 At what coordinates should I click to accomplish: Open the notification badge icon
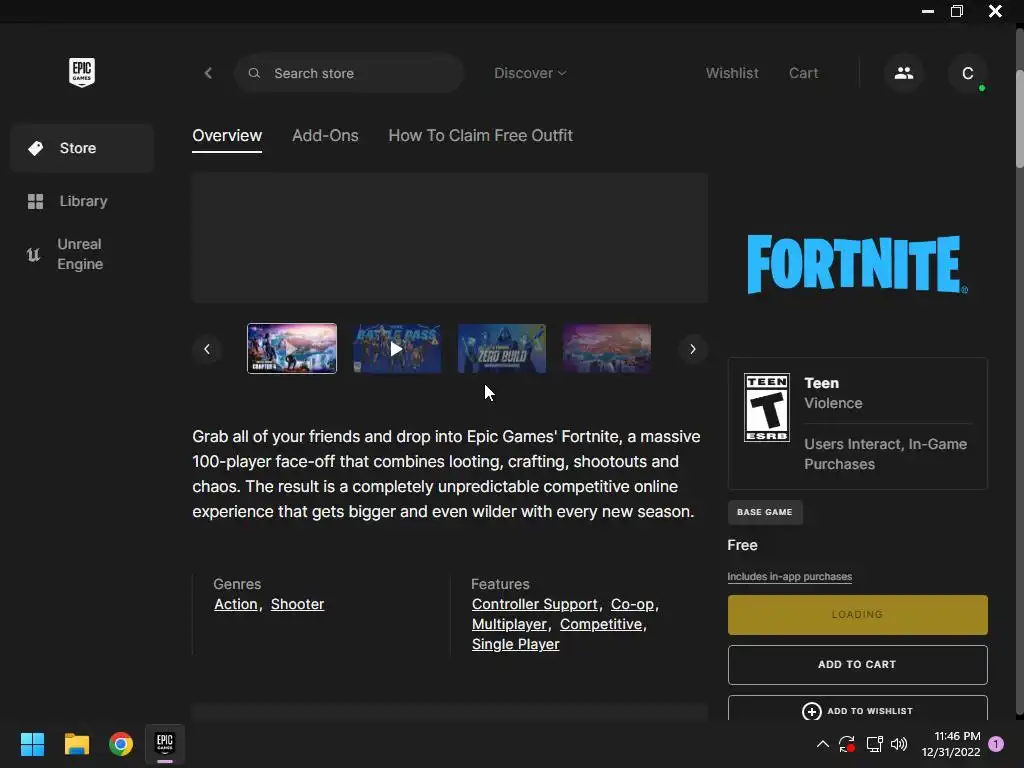point(996,744)
